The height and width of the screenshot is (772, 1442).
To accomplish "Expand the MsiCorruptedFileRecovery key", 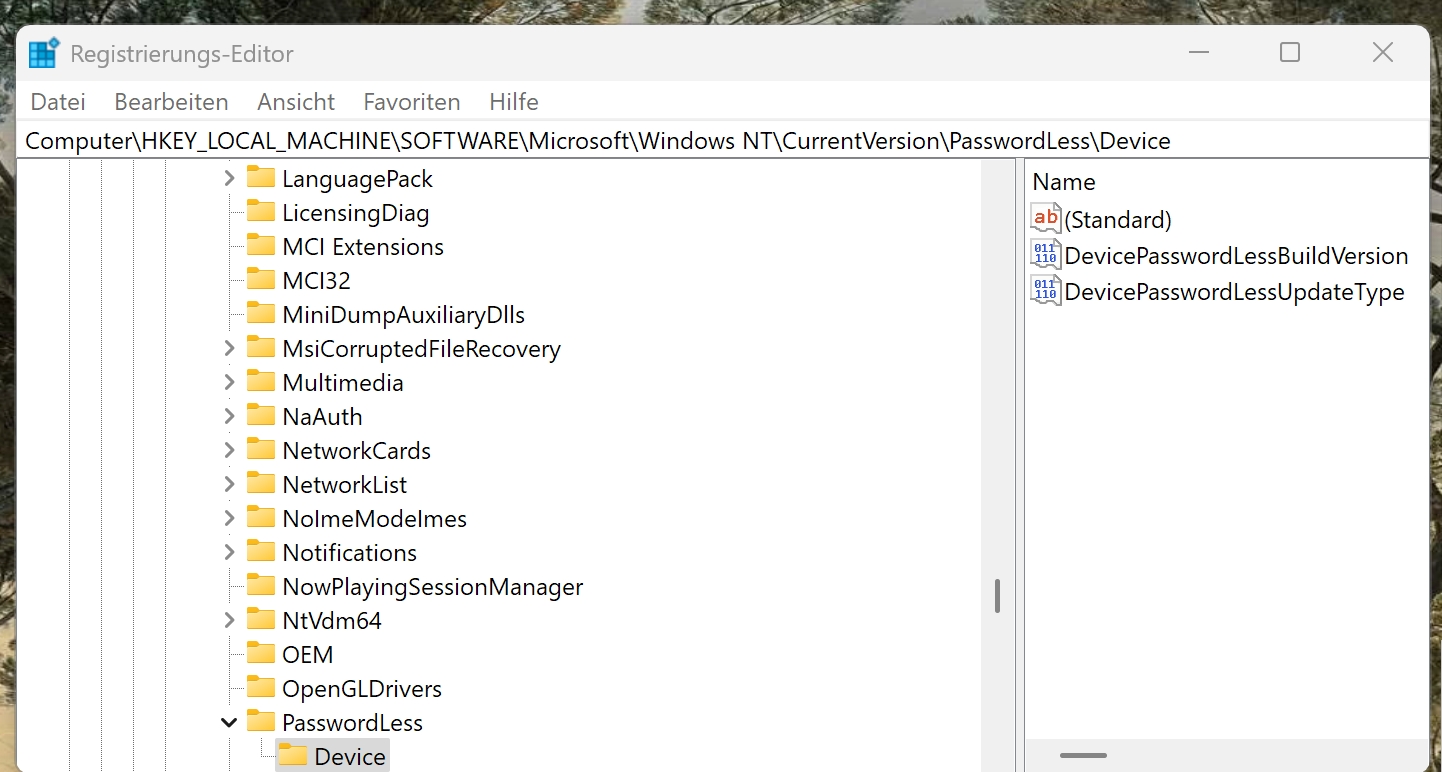I will (x=229, y=349).
